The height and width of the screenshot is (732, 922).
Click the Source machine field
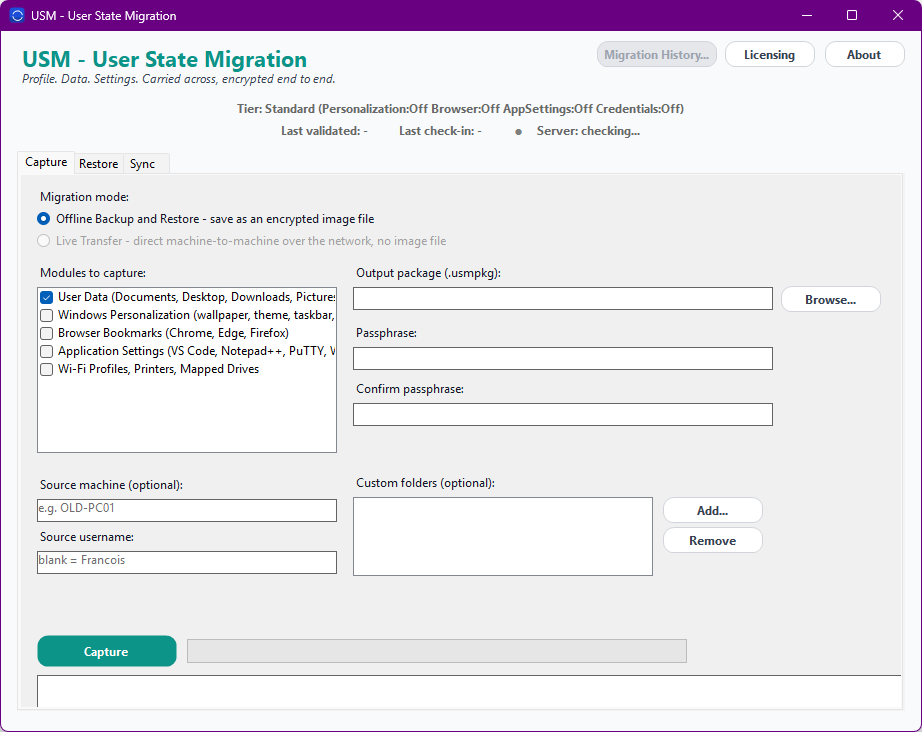[x=187, y=510]
